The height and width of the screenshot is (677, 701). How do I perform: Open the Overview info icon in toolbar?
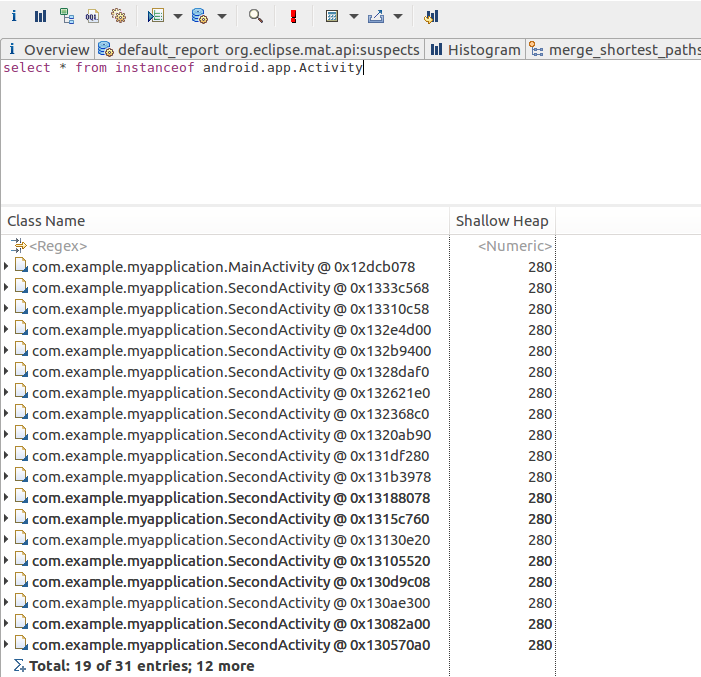(x=14, y=17)
